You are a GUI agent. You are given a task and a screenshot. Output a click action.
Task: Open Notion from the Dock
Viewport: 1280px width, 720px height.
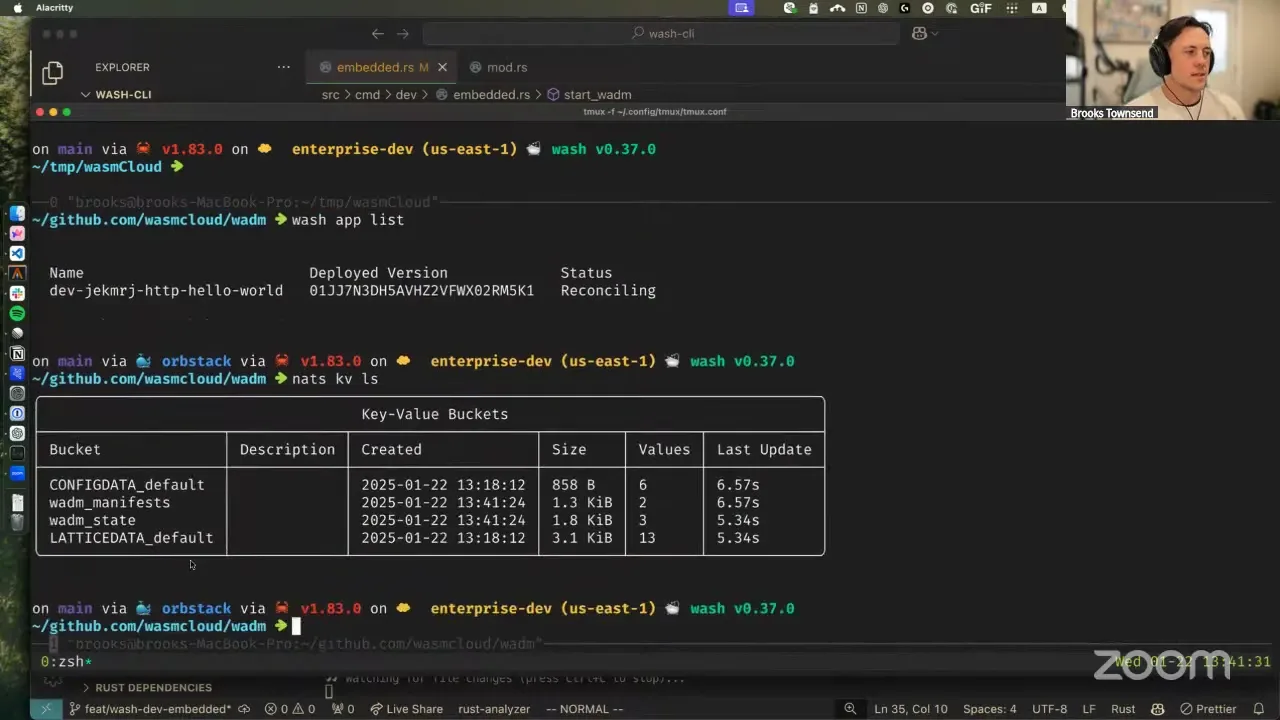point(17,353)
